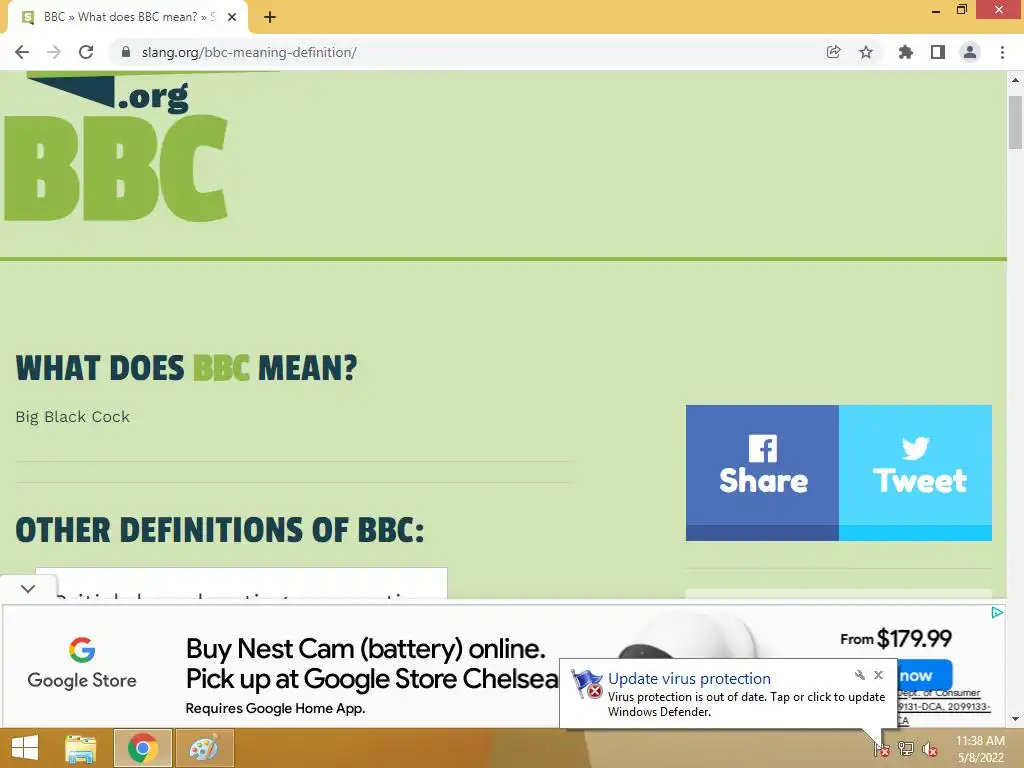The width and height of the screenshot is (1024, 768).
Task: Bookmark this page with the star
Action: pyautogui.click(x=866, y=52)
